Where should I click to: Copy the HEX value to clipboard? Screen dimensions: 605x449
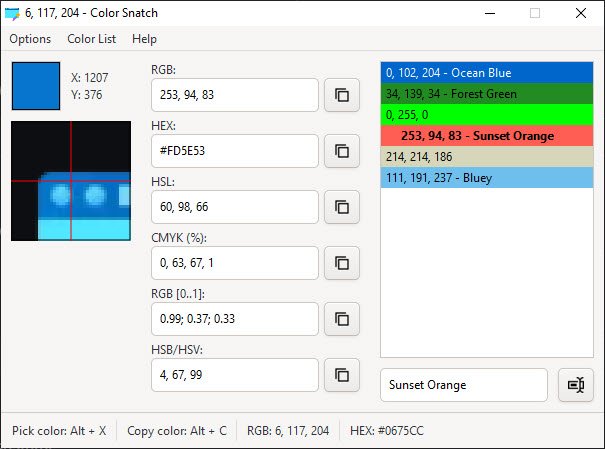coord(342,151)
